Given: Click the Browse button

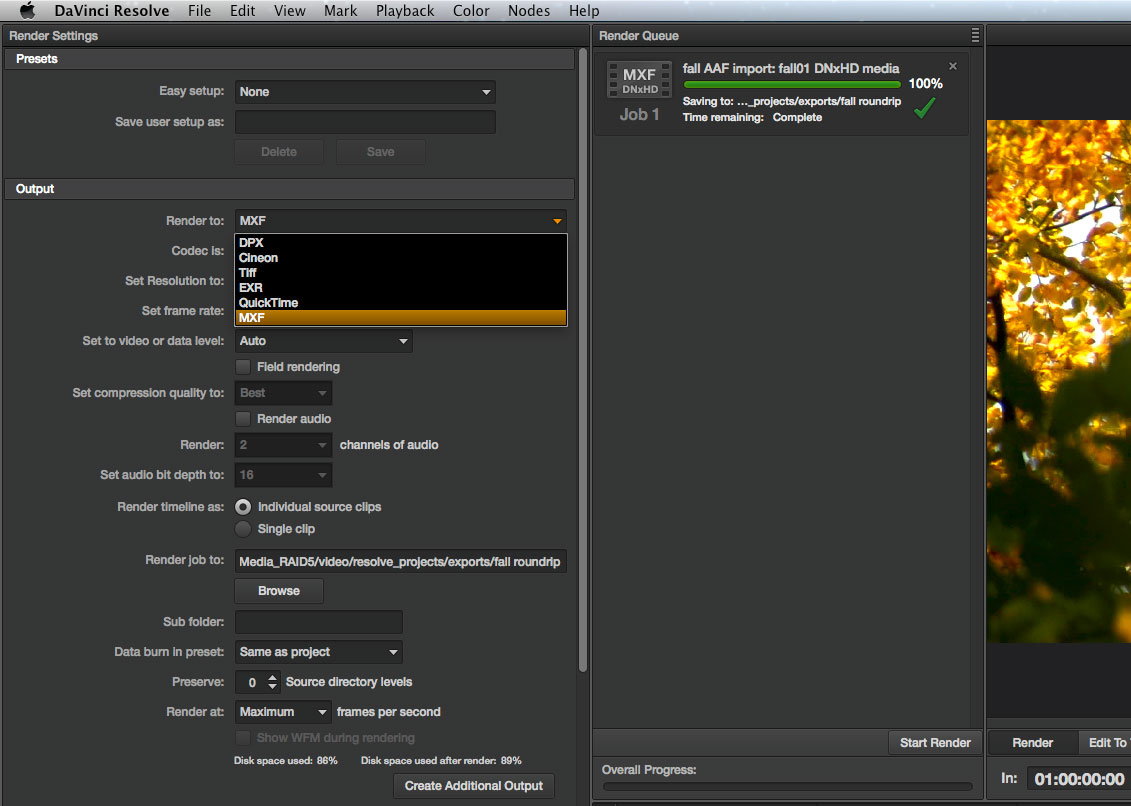Looking at the screenshot, I should point(279,591).
